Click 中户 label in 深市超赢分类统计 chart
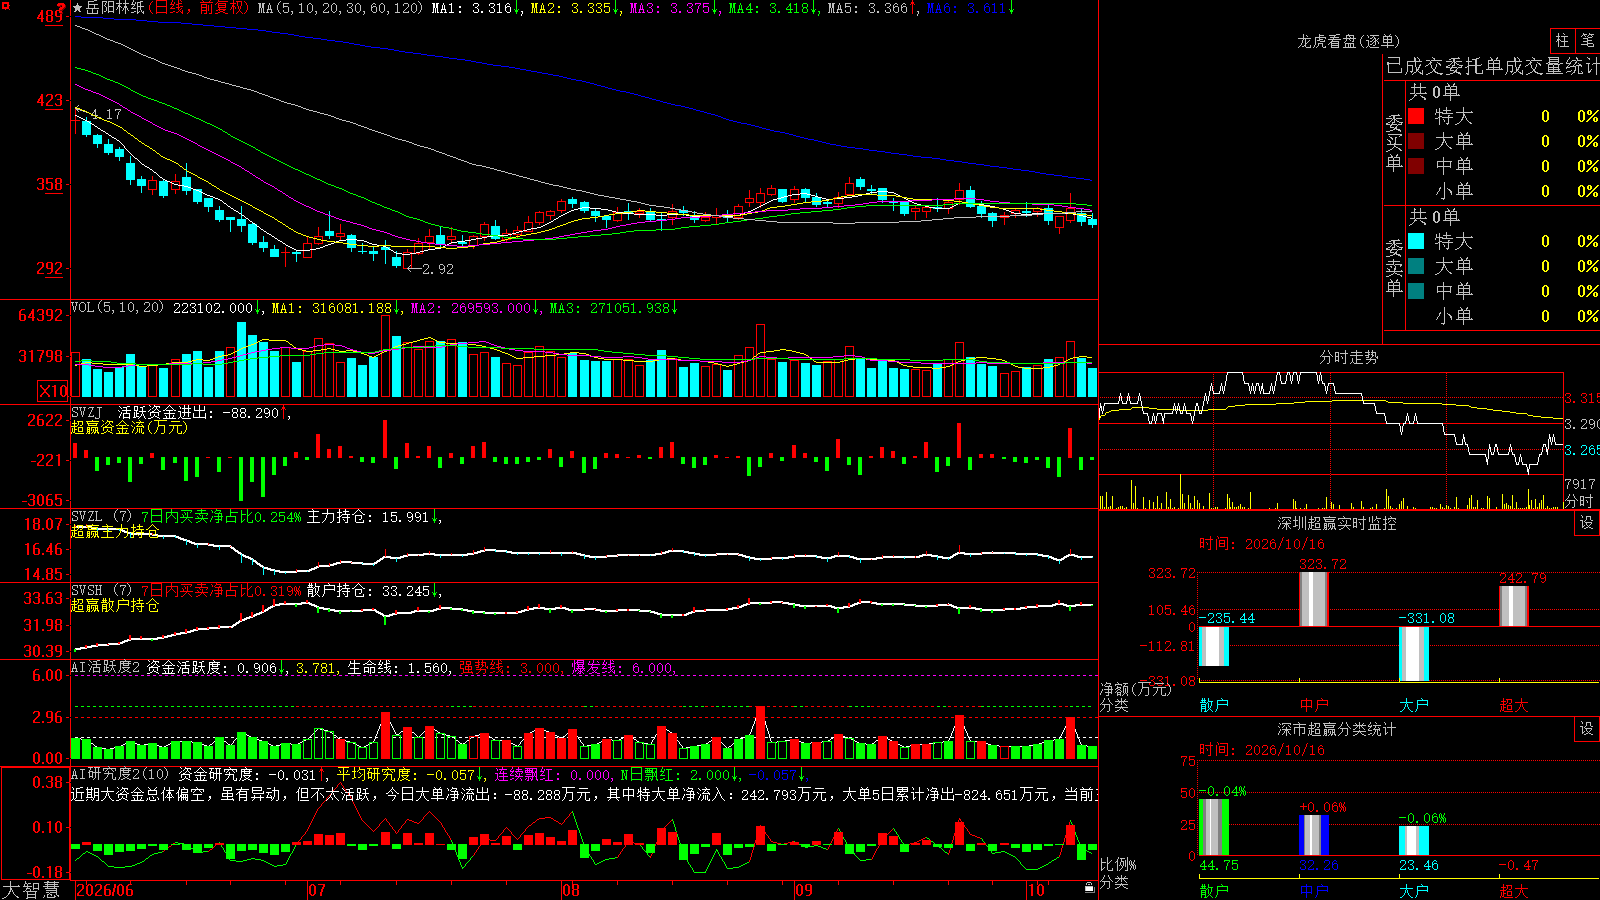 click(1314, 890)
